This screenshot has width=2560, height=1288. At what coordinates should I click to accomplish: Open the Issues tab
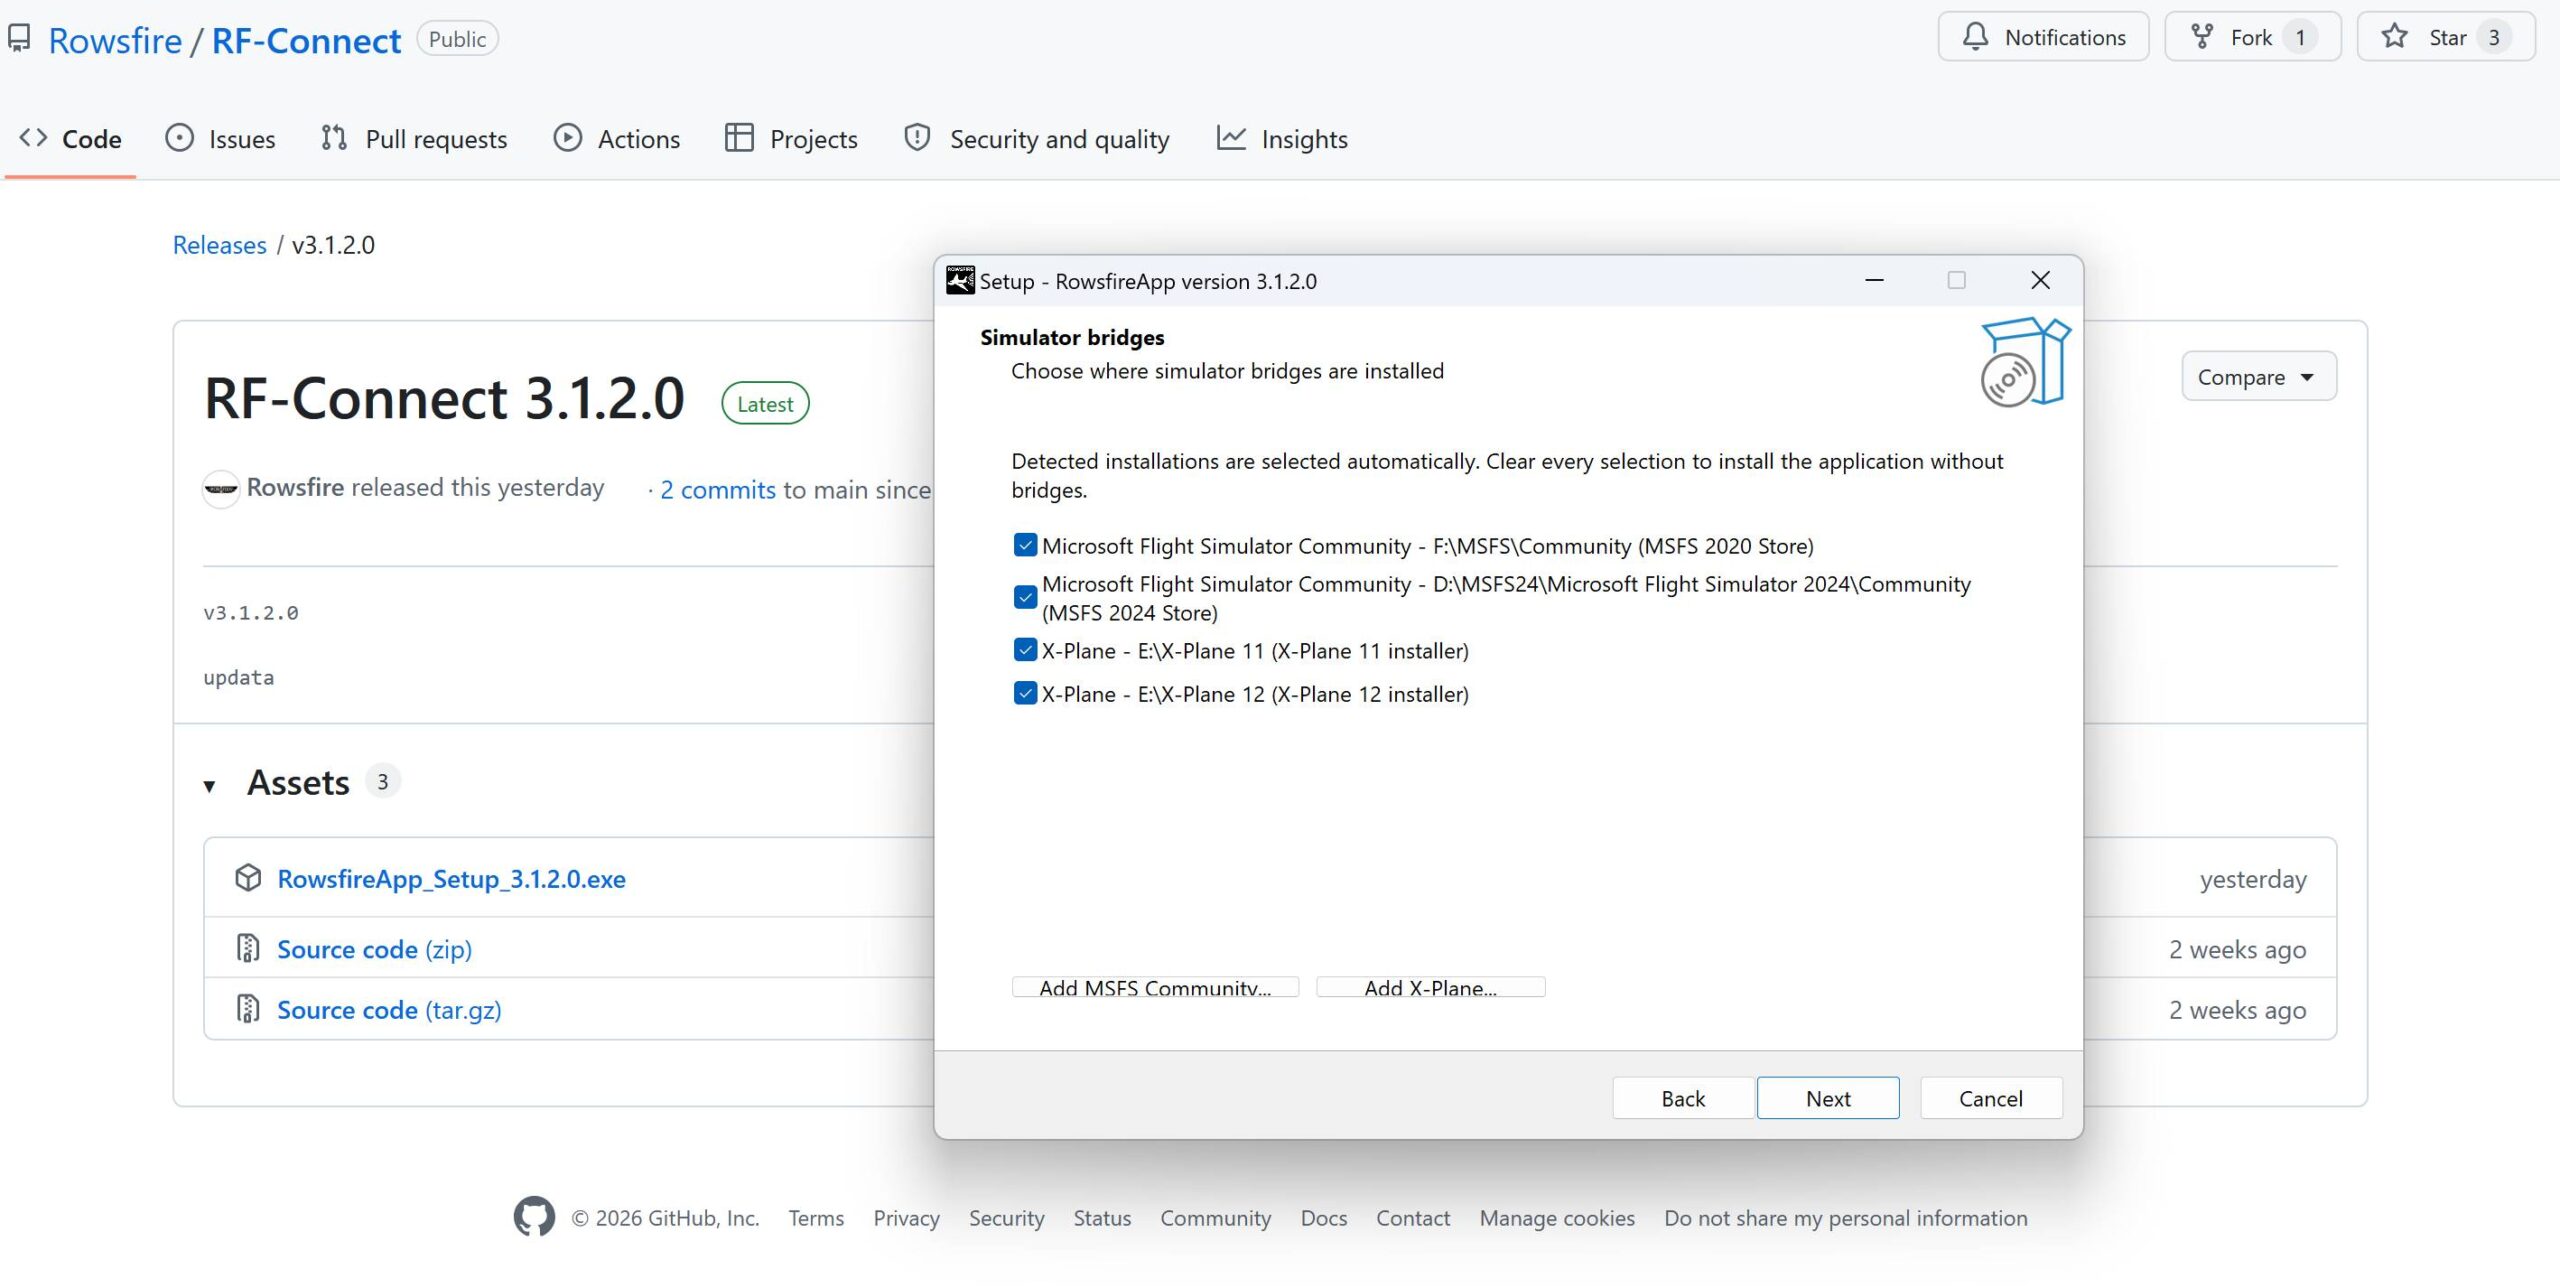[x=220, y=139]
